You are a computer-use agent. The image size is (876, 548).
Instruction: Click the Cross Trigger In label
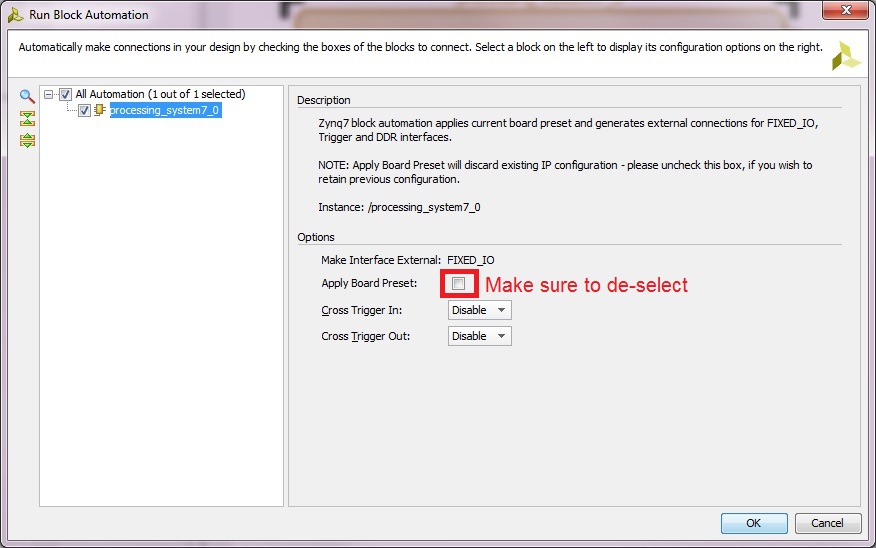361,310
